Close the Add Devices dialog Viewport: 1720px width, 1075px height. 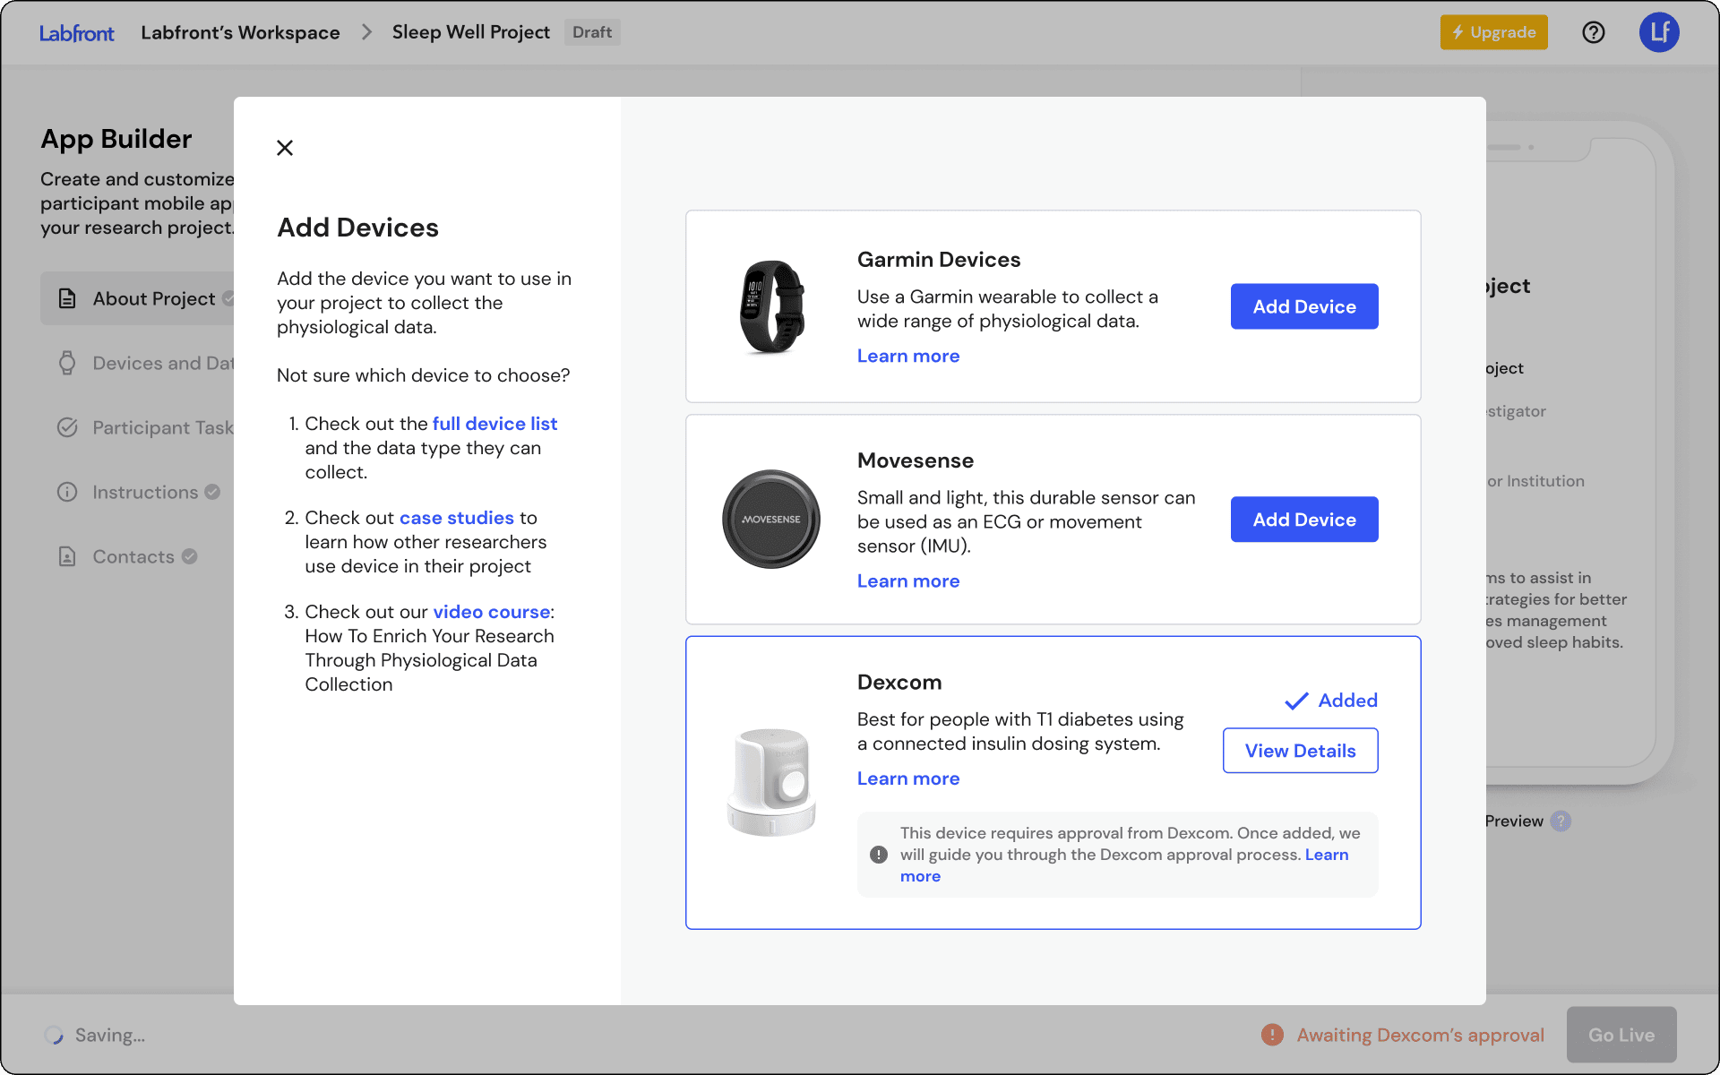[x=285, y=148]
